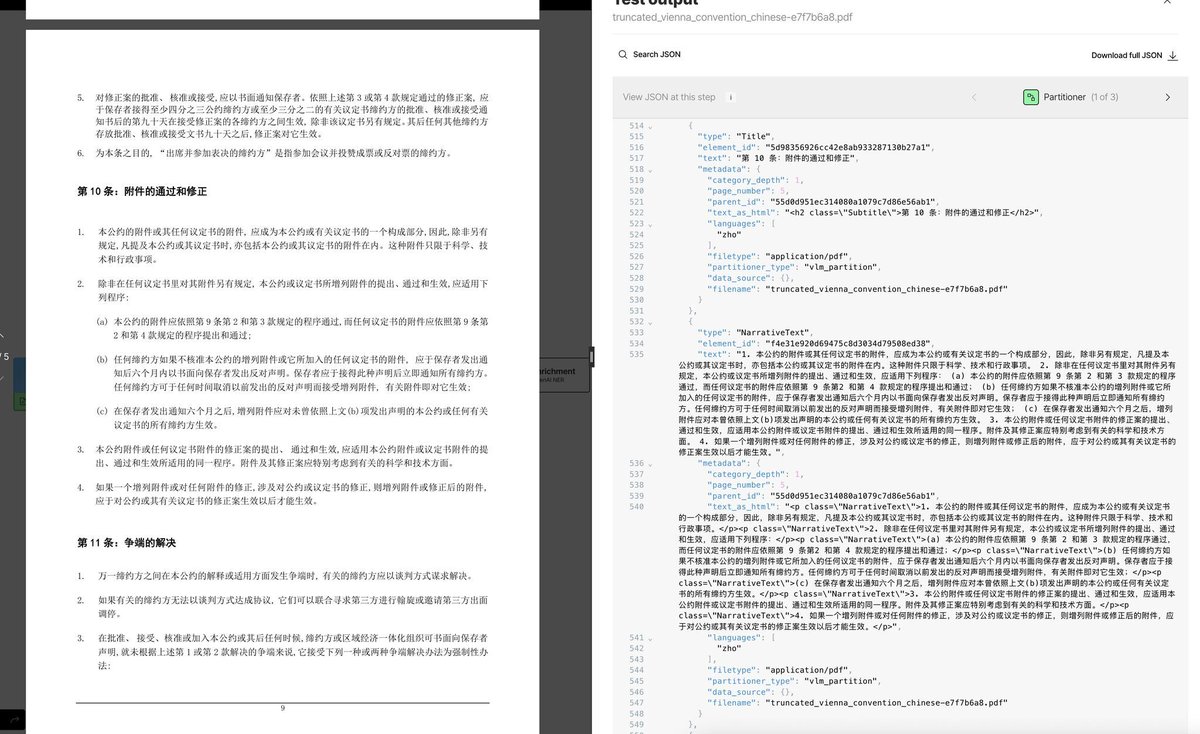Viewport: 1200px width, 734px height.
Task: Click the Download full JSON link
Action: tap(1127, 55)
